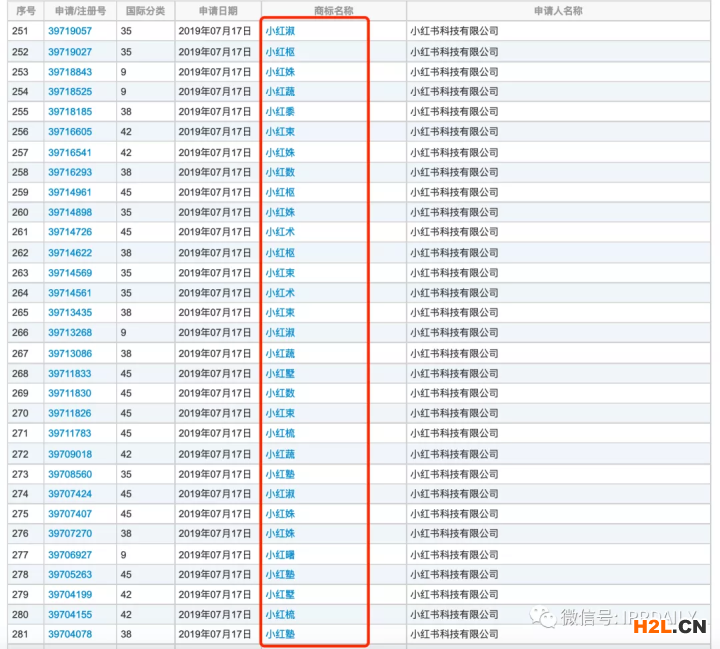Open registration number 39716293

(x=70, y=172)
